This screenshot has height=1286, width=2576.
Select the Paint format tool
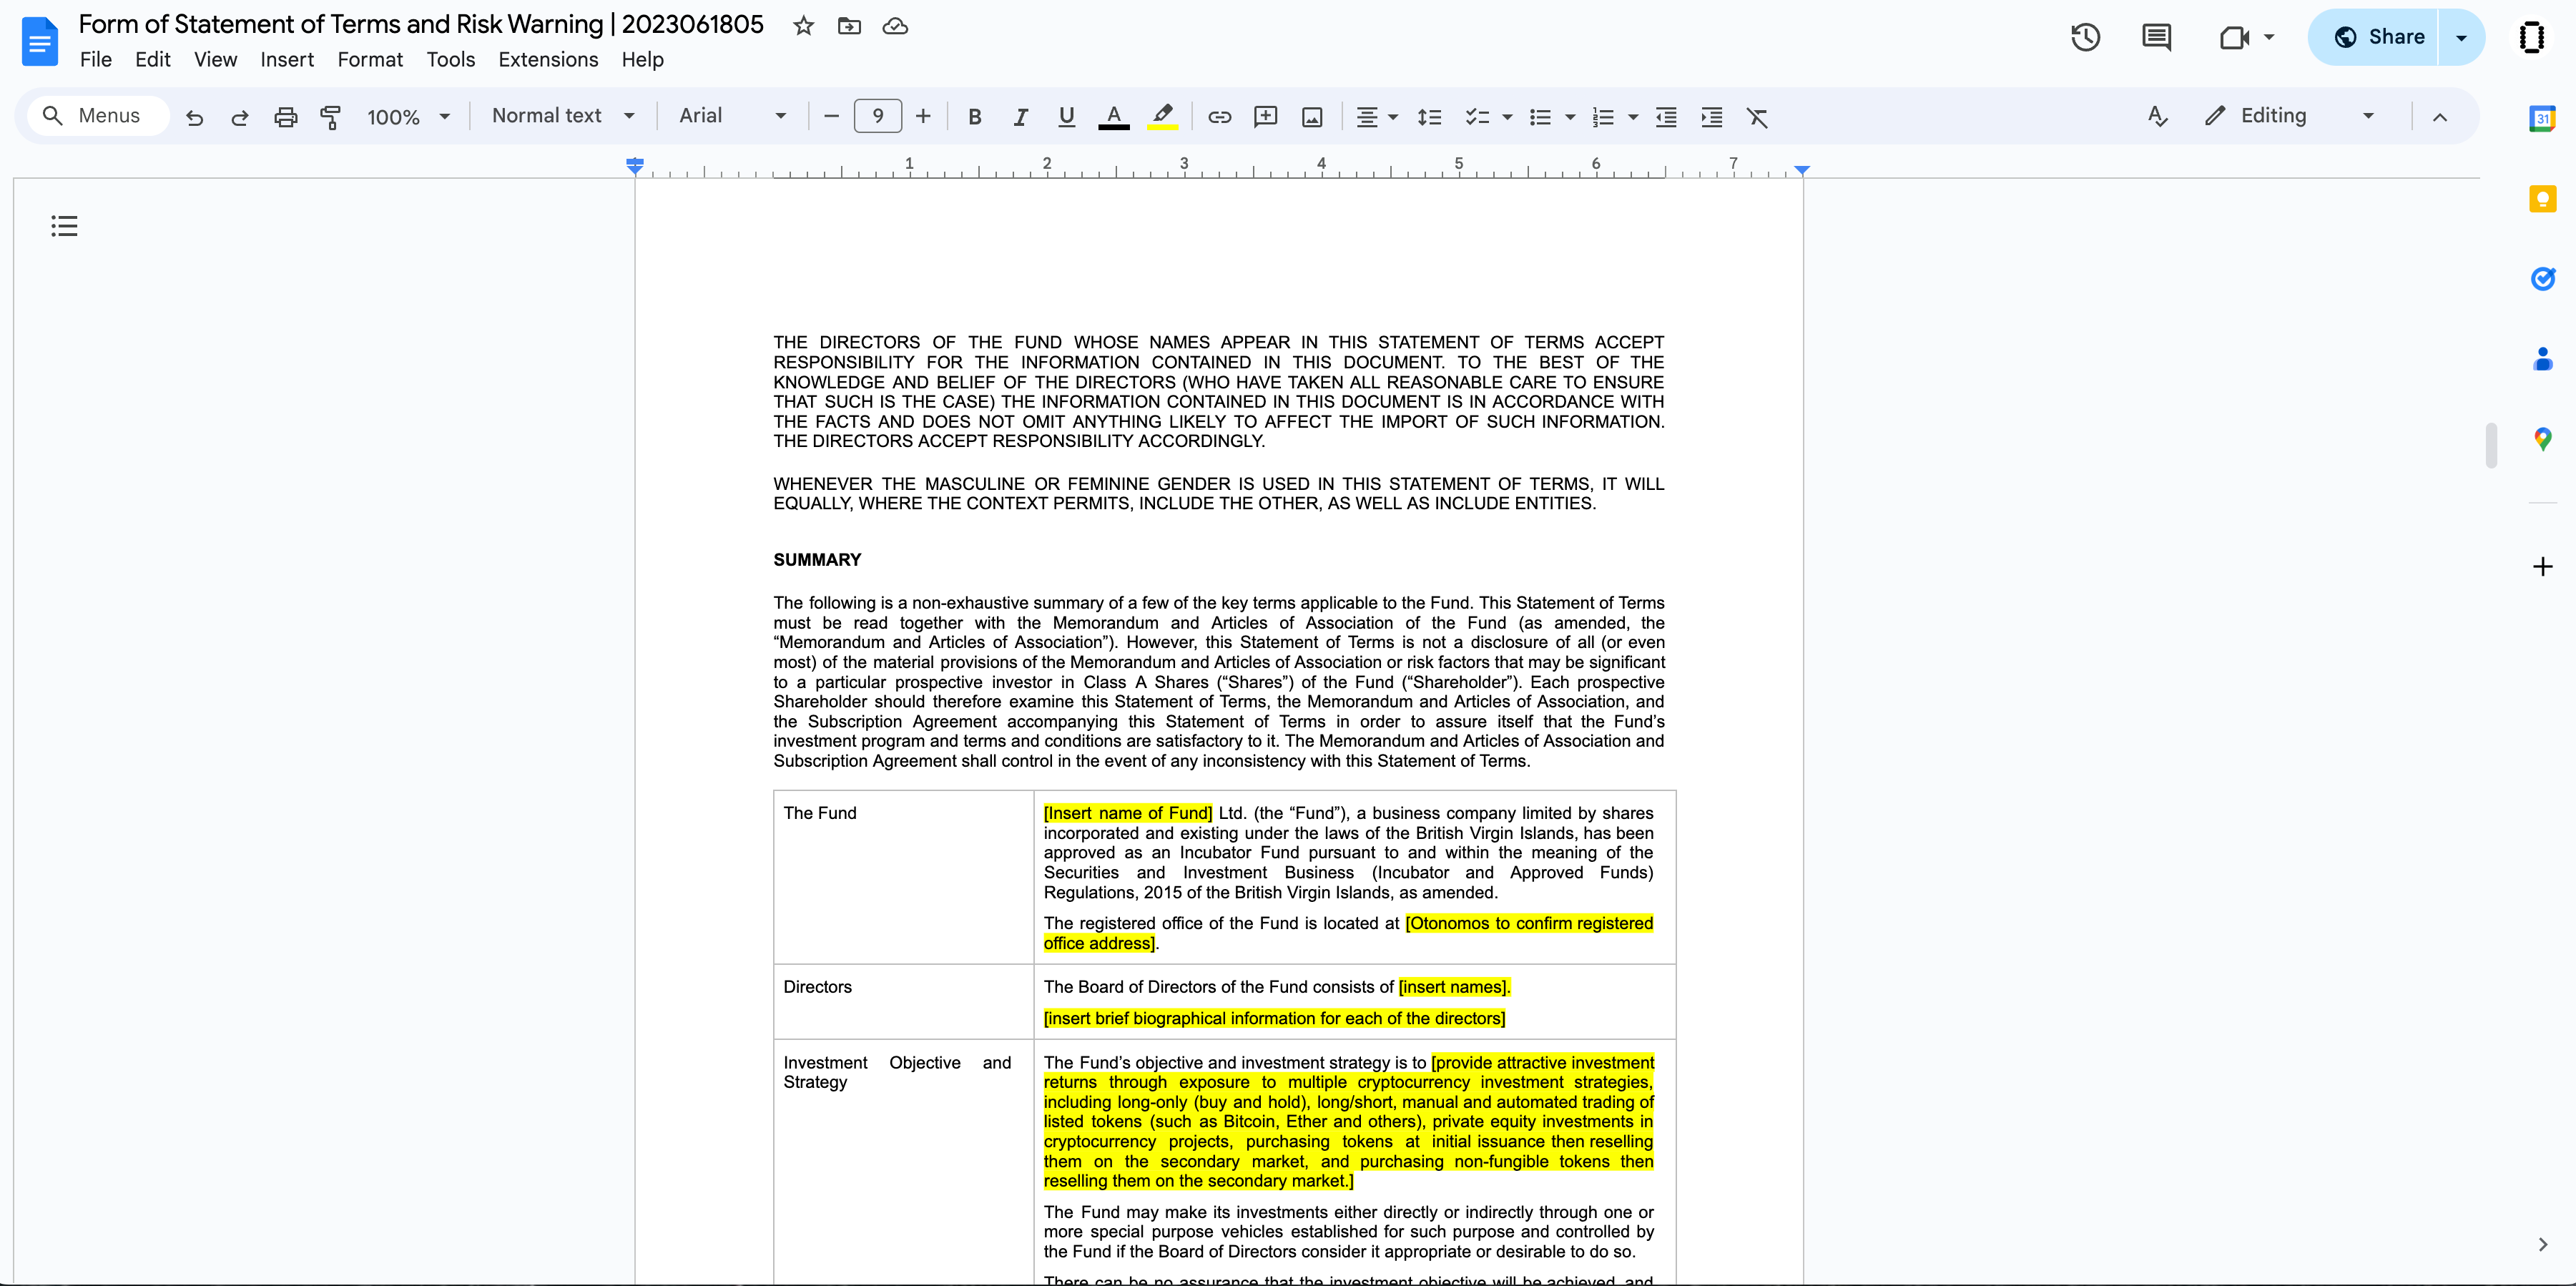coord(330,117)
